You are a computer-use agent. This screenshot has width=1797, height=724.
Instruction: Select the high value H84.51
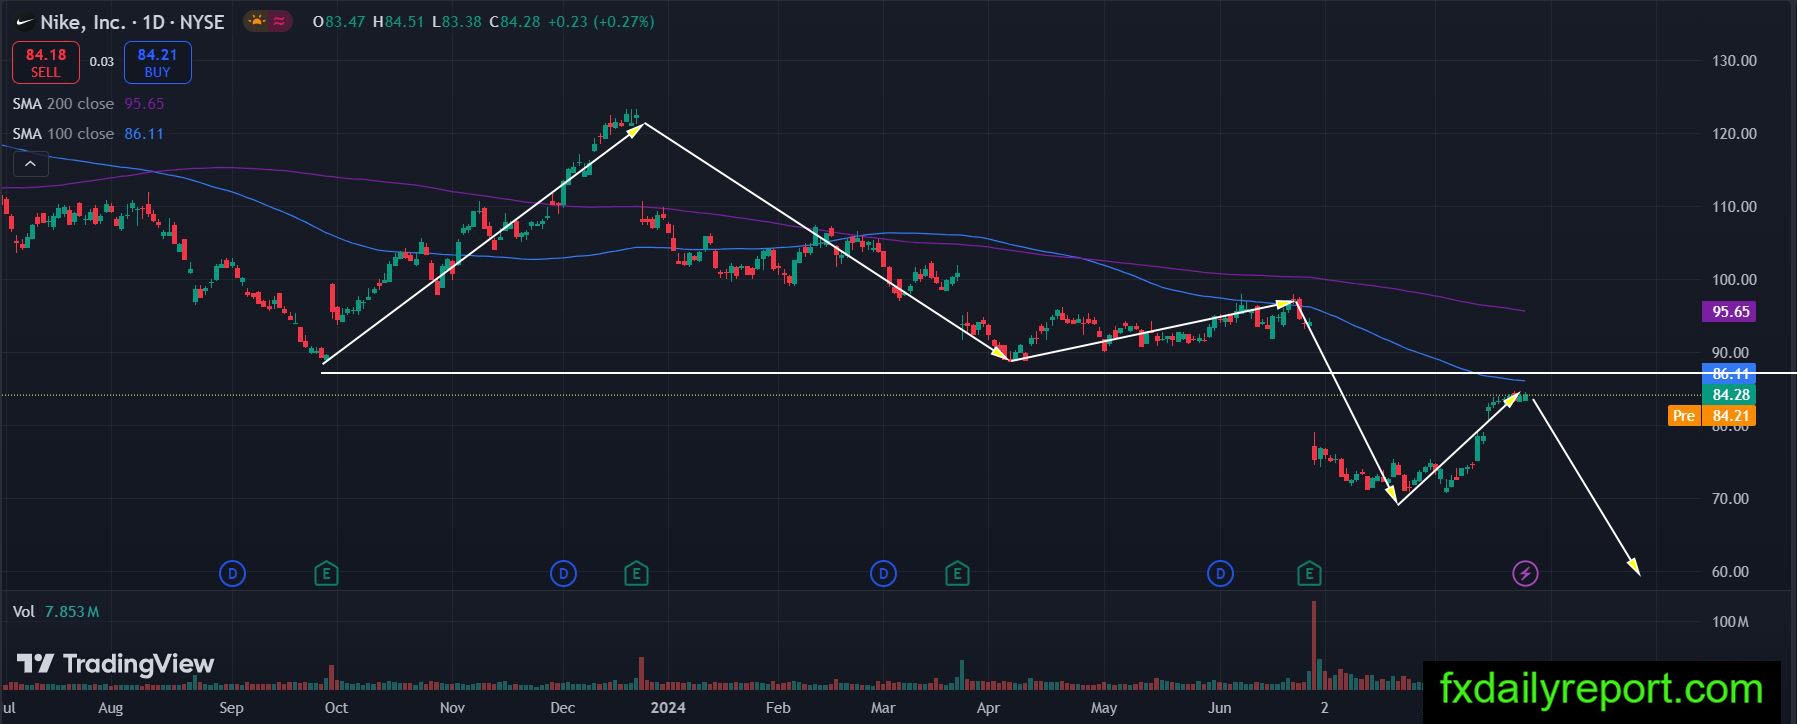pos(399,22)
